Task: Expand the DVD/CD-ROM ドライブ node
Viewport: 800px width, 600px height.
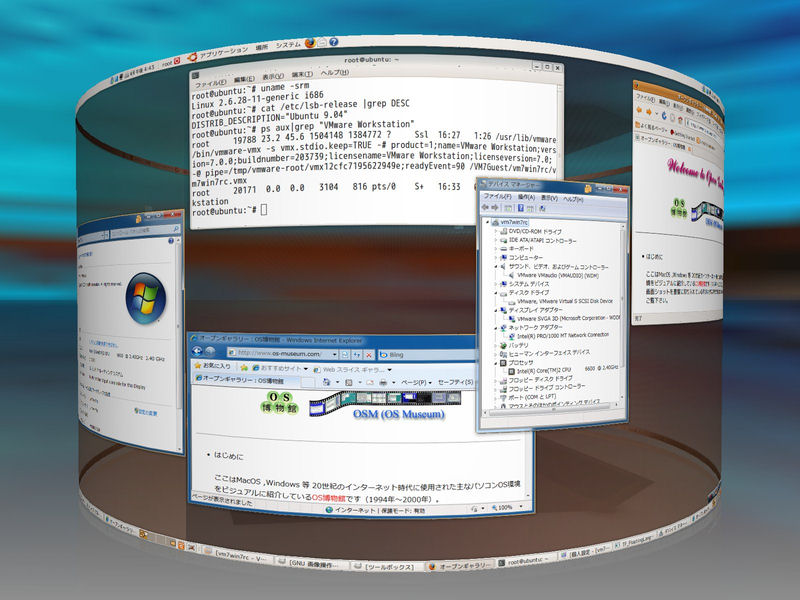Action: 496,231
